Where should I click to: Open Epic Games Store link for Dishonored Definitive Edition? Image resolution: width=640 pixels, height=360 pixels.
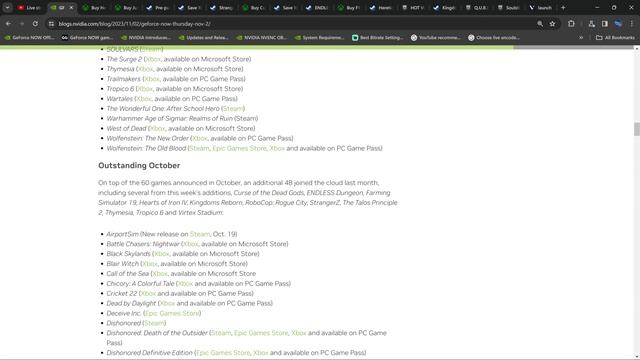tap(223, 353)
